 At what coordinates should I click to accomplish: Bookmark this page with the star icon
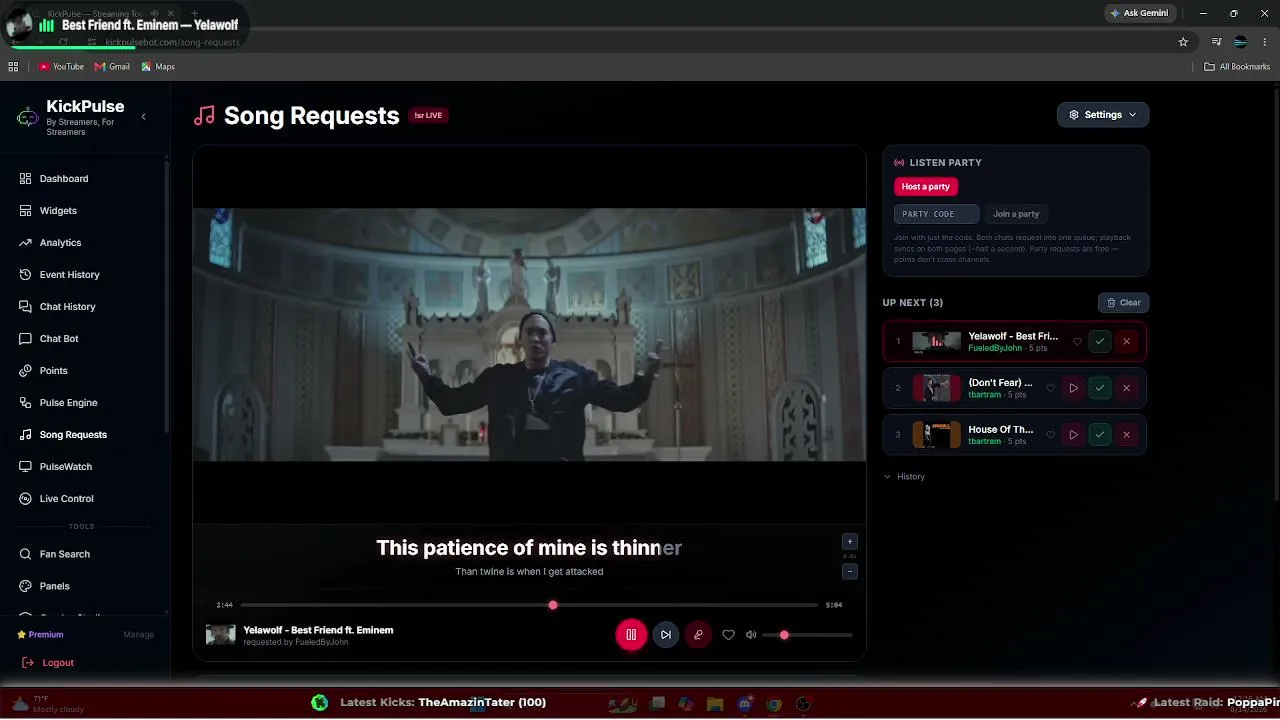point(1183,42)
